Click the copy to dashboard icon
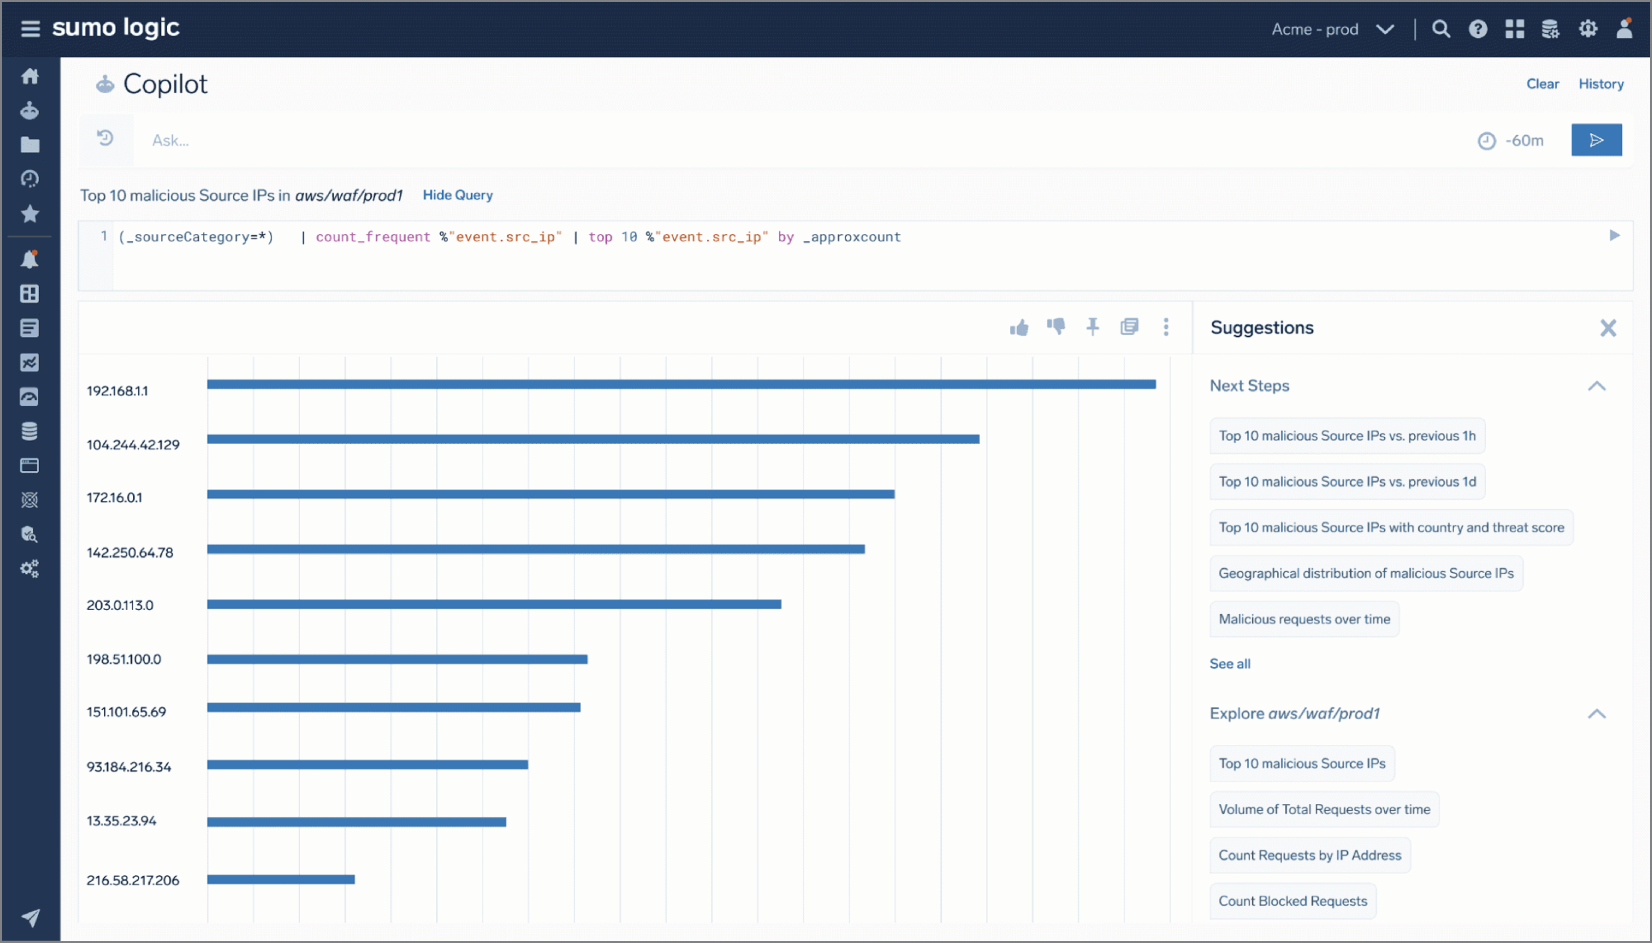The image size is (1652, 943). (x=1129, y=327)
